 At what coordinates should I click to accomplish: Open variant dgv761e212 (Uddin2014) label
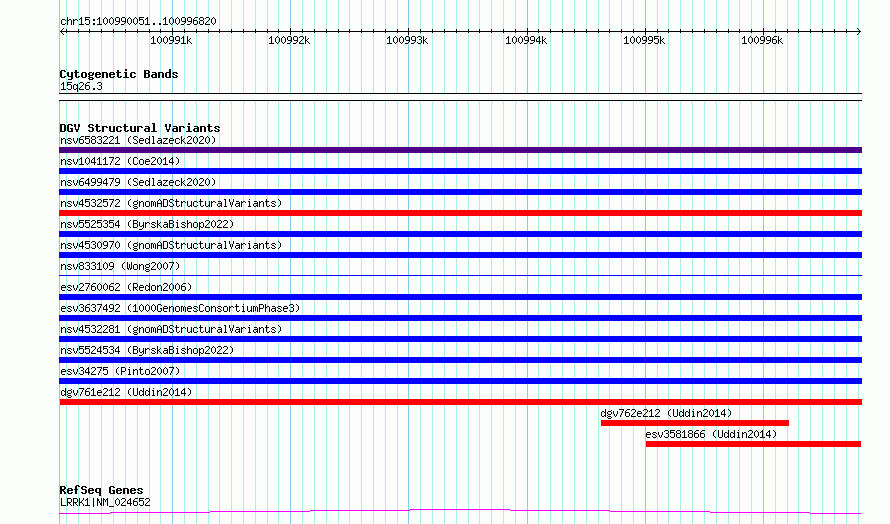coord(126,392)
